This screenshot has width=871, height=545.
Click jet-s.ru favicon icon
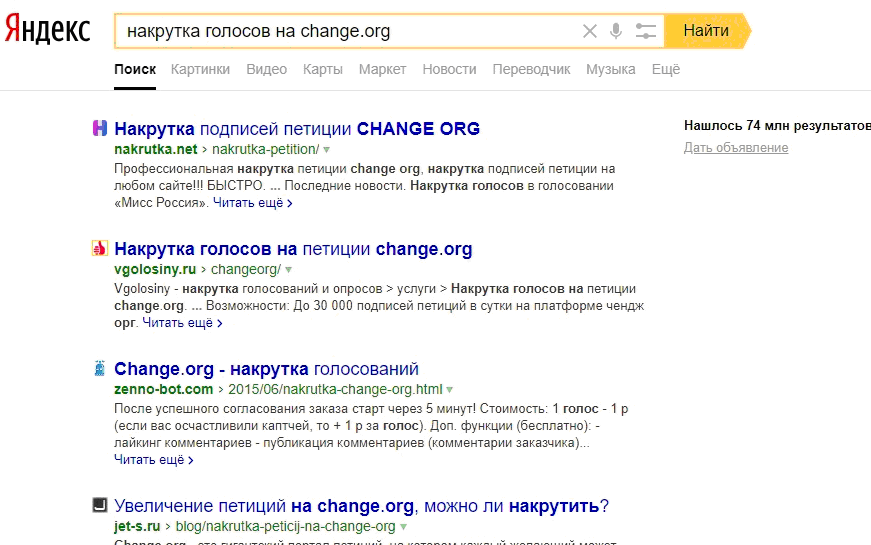click(100, 506)
